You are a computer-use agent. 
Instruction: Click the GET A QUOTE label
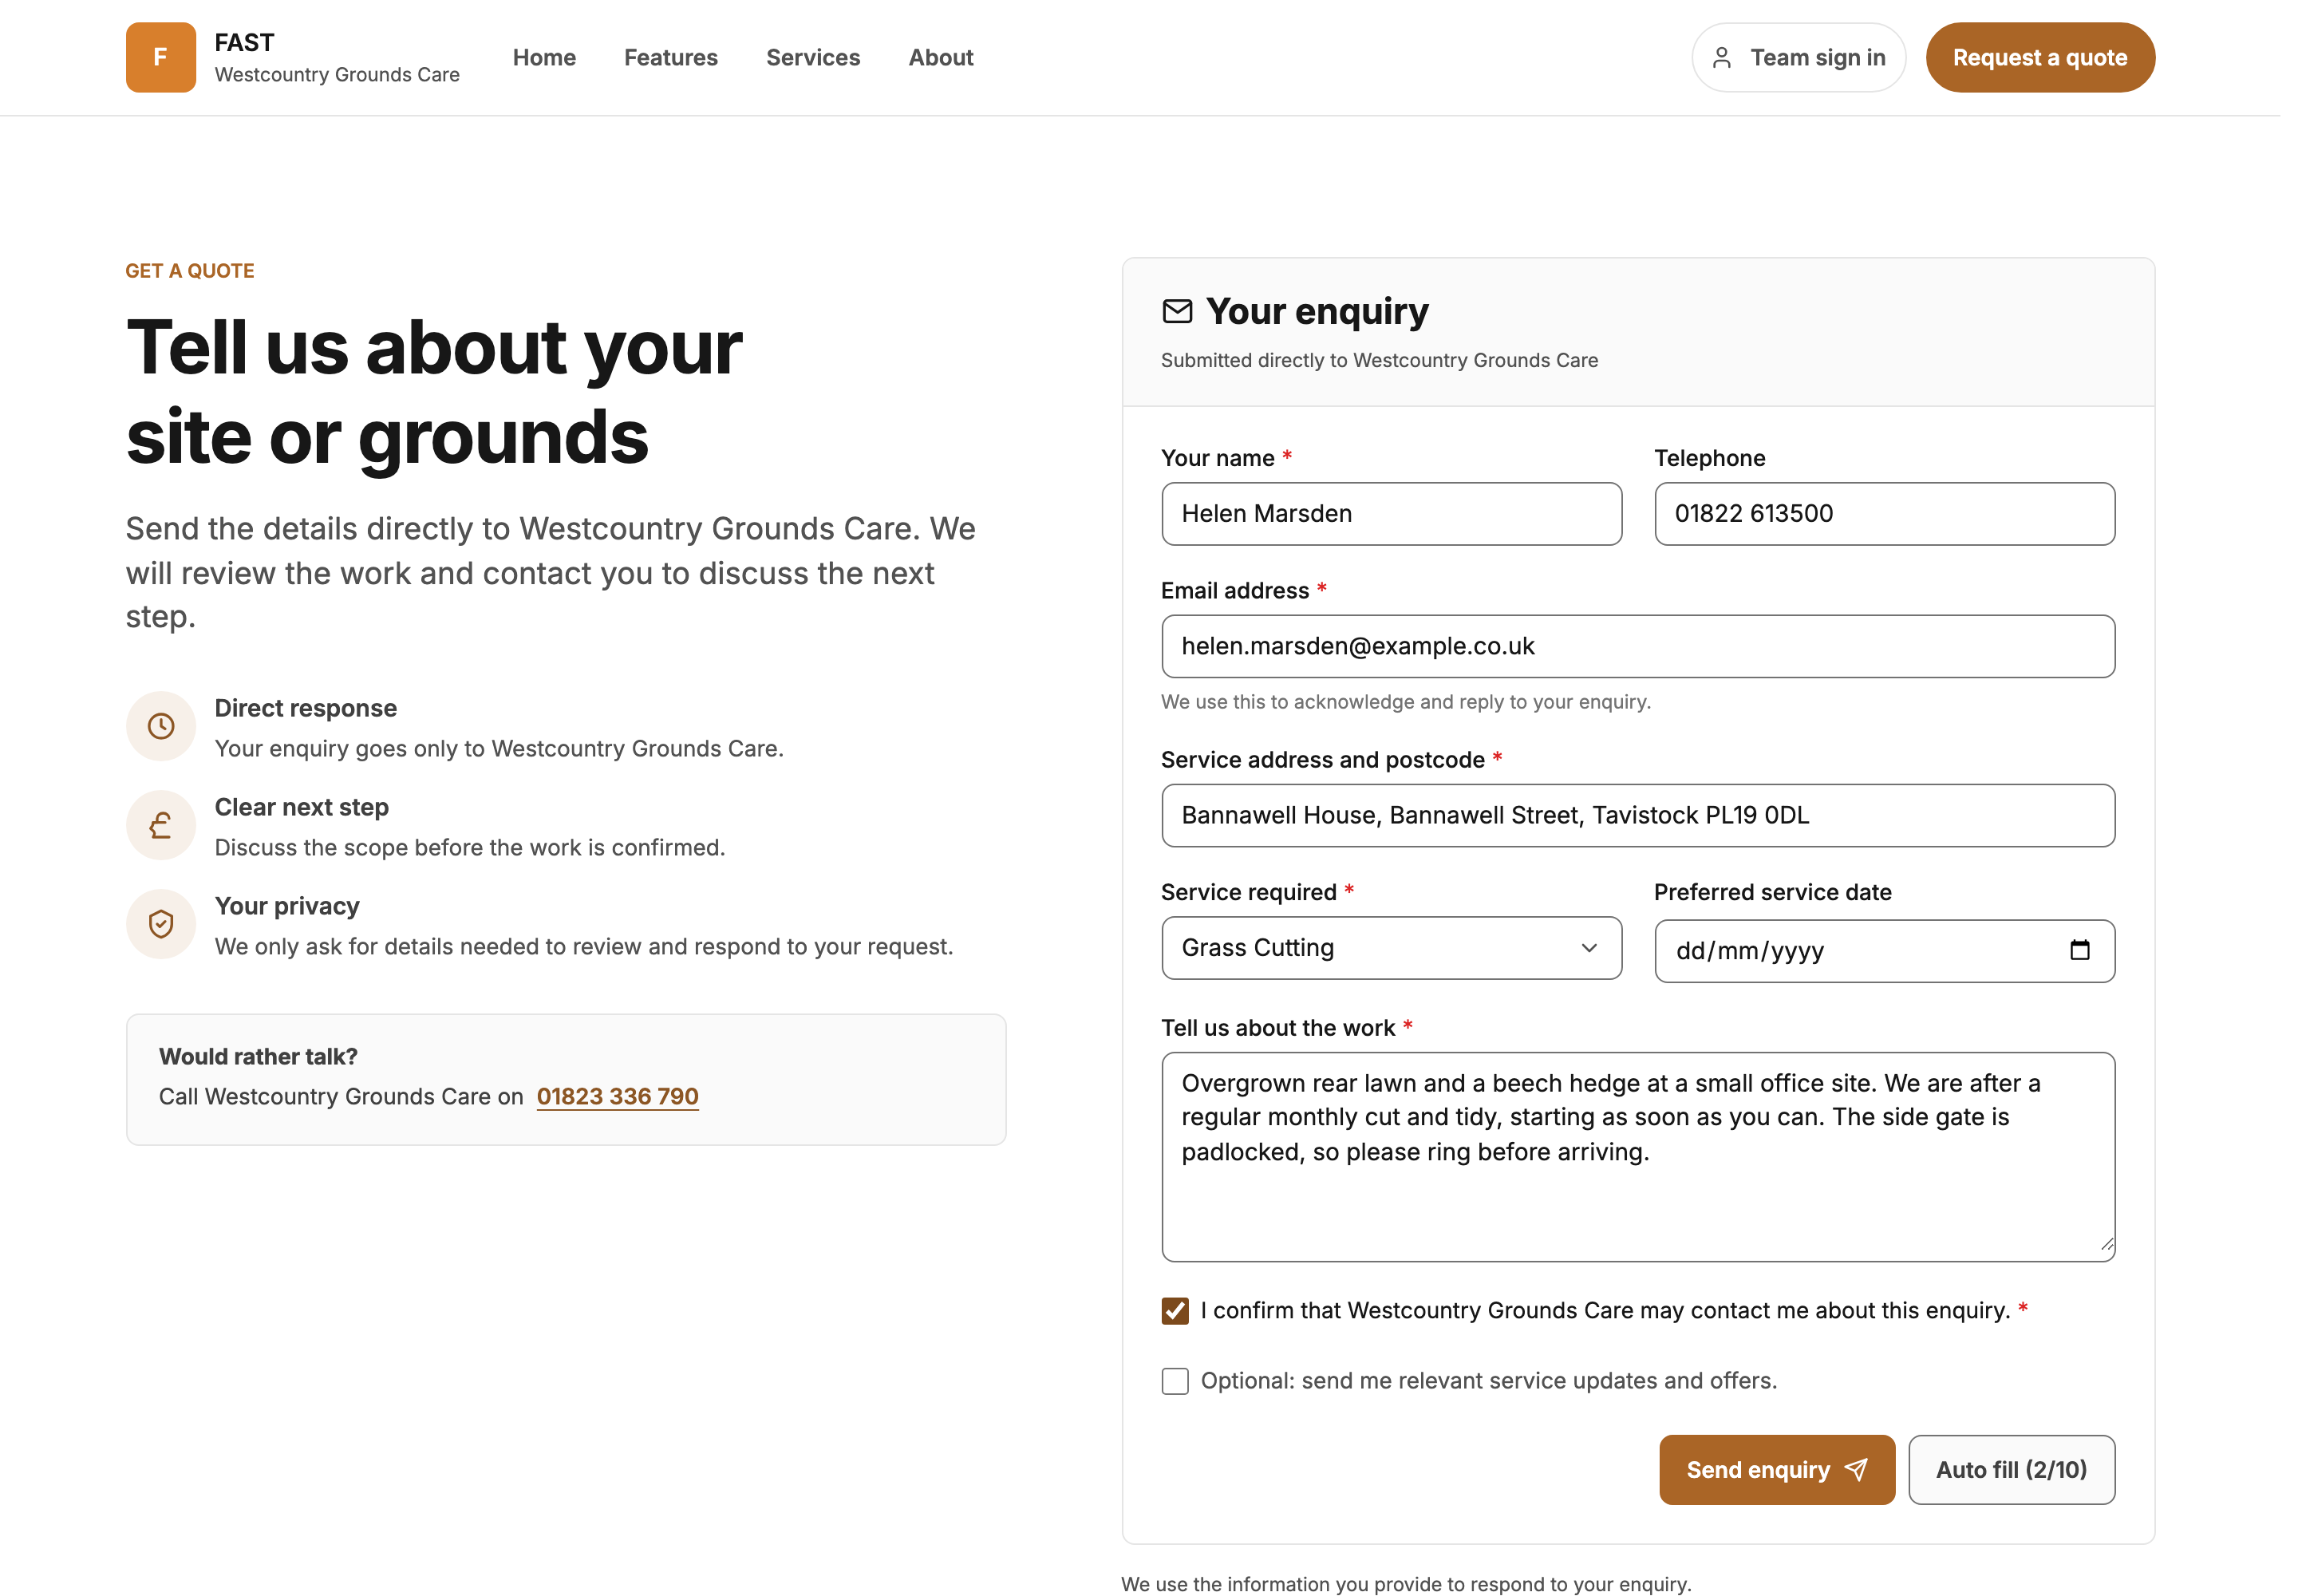(x=190, y=271)
